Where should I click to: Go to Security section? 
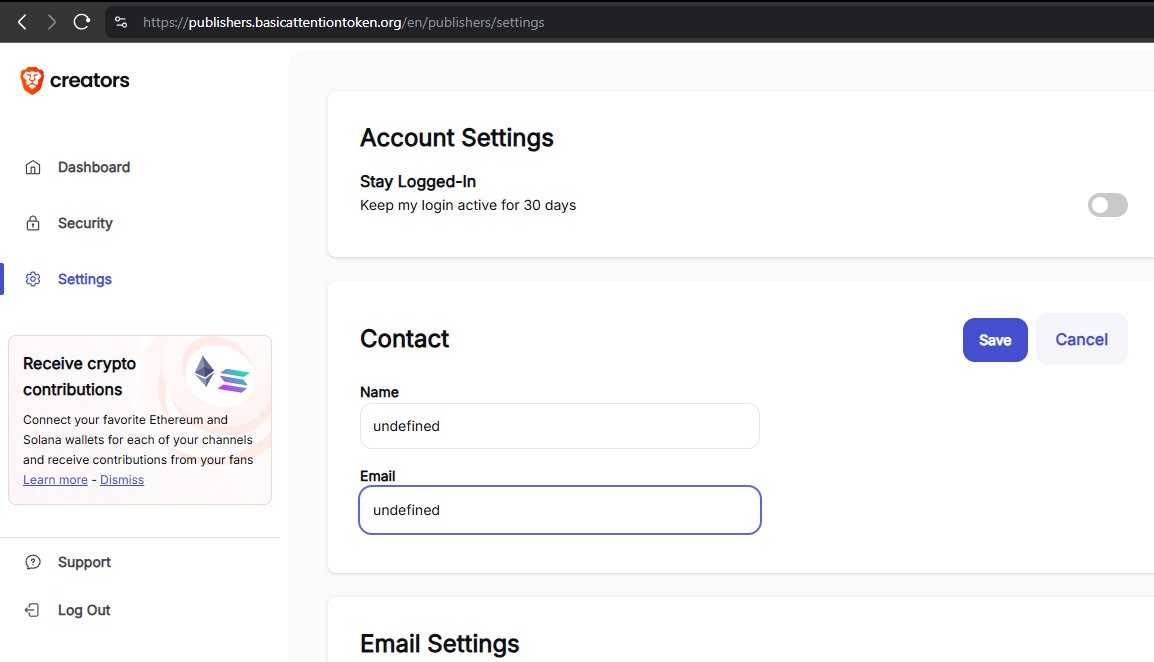tap(85, 223)
